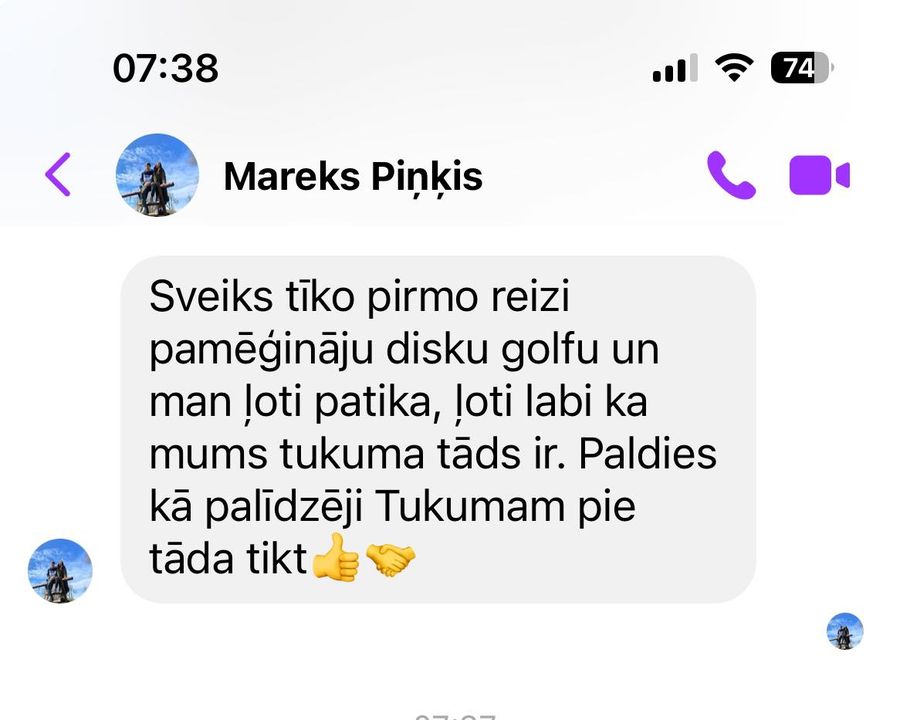The width and height of the screenshot is (910, 720).
Task: Tap the words tāda tikt before the emojis
Action: coord(228,559)
